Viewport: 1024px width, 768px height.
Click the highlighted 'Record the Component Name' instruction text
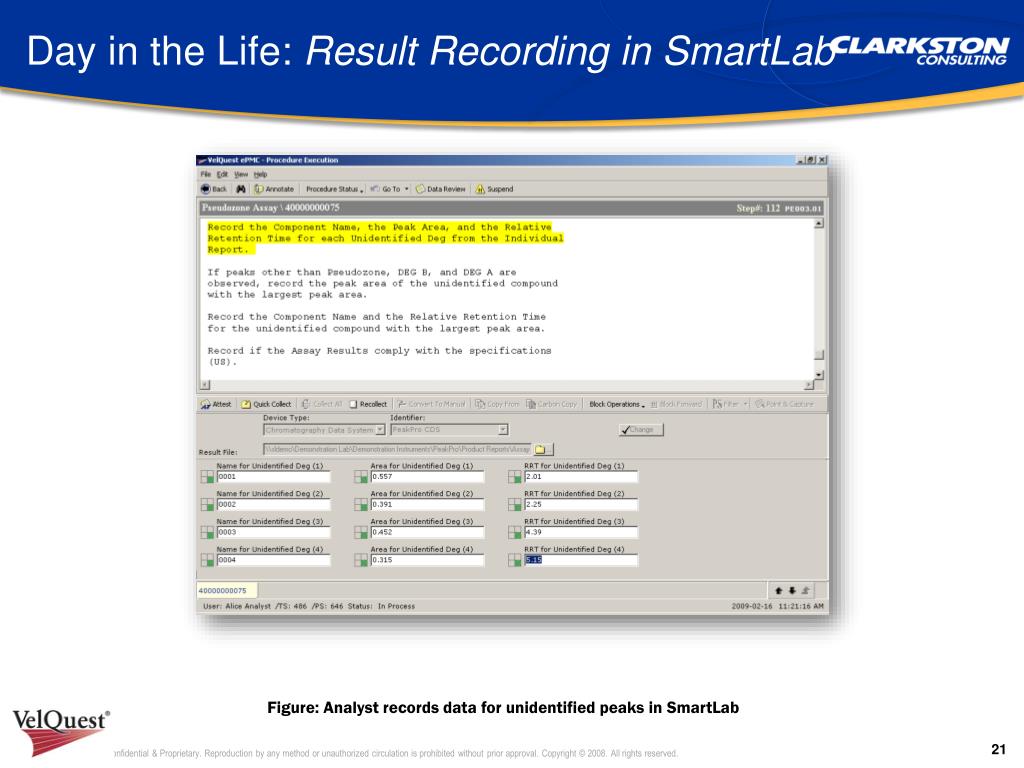tap(385, 238)
